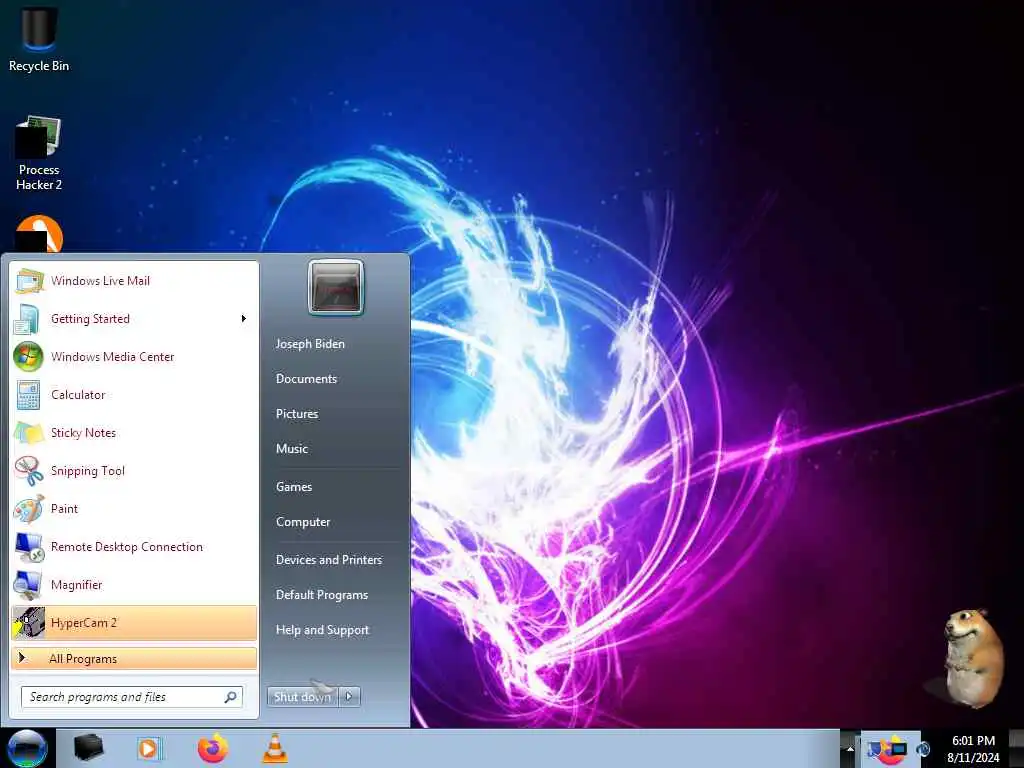Launch VLC media player from taskbar
The width and height of the screenshot is (1024, 768).
click(275, 748)
